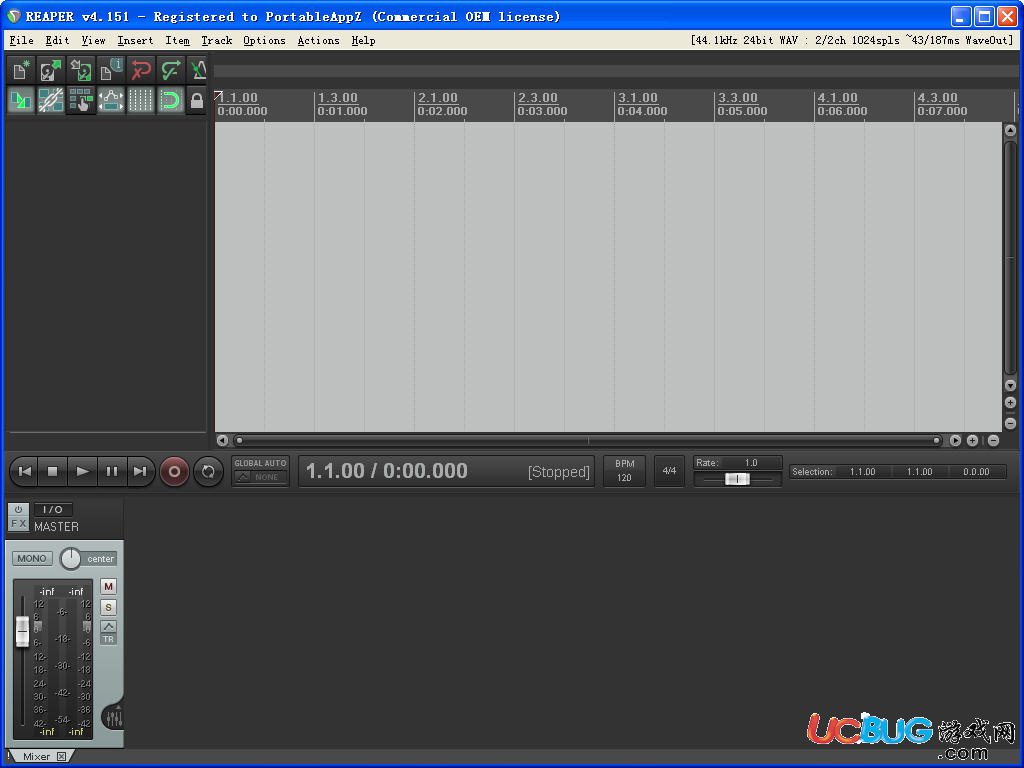Click the red Record button

pos(174,472)
